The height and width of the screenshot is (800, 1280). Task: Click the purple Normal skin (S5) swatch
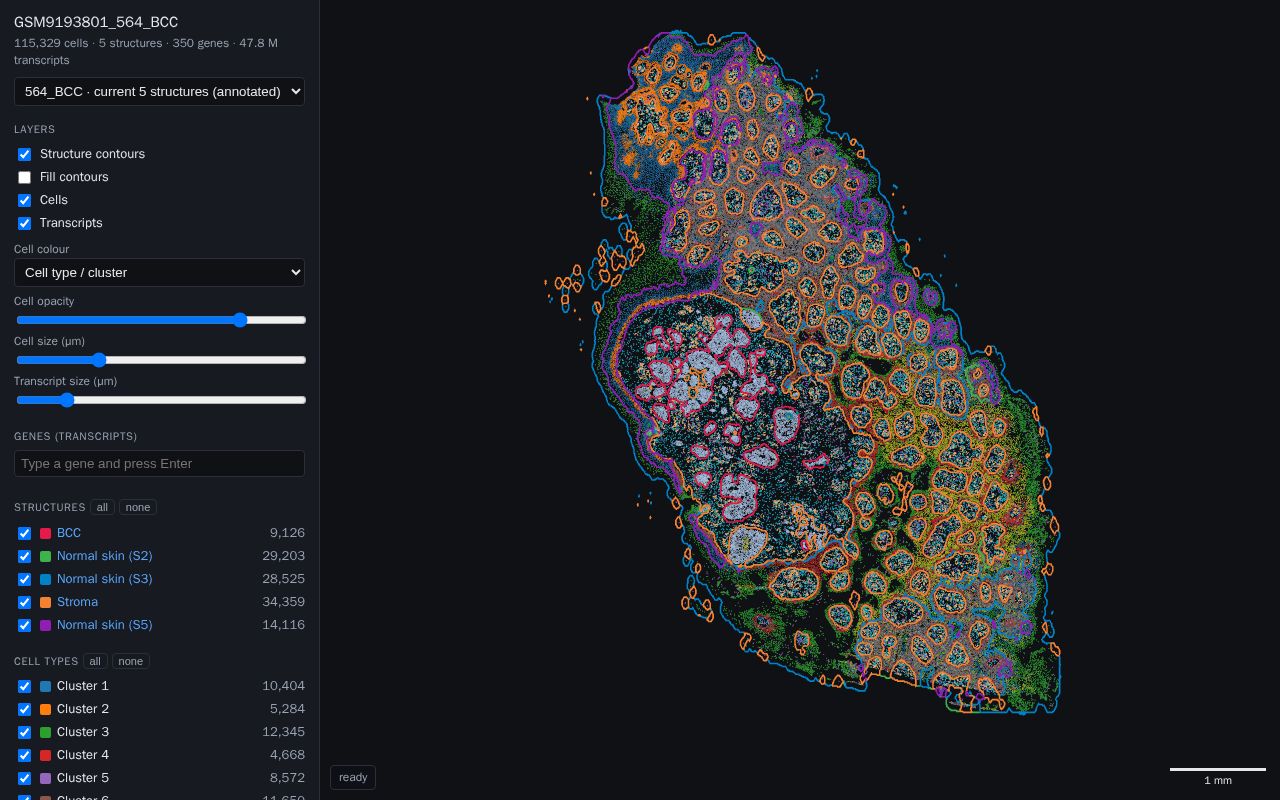45,625
